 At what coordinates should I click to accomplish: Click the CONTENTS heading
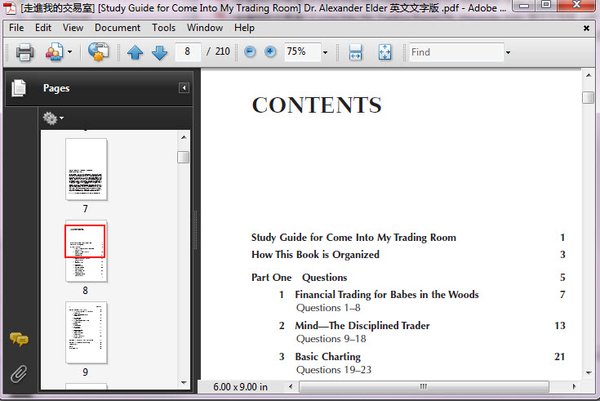pos(317,105)
